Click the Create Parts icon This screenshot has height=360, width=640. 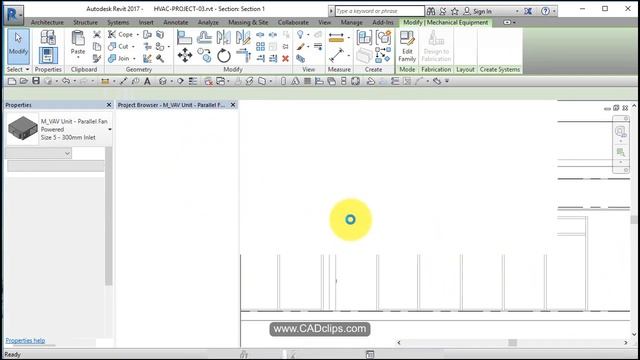364,55
